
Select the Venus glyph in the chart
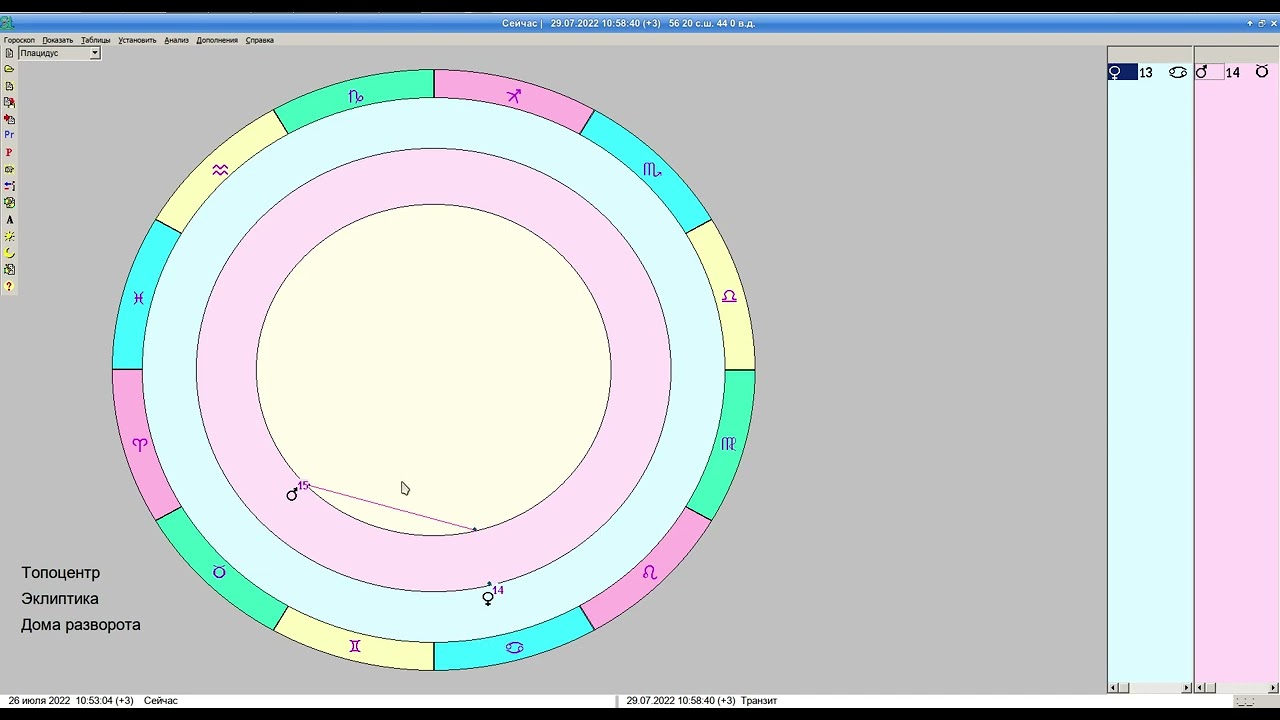[488, 598]
